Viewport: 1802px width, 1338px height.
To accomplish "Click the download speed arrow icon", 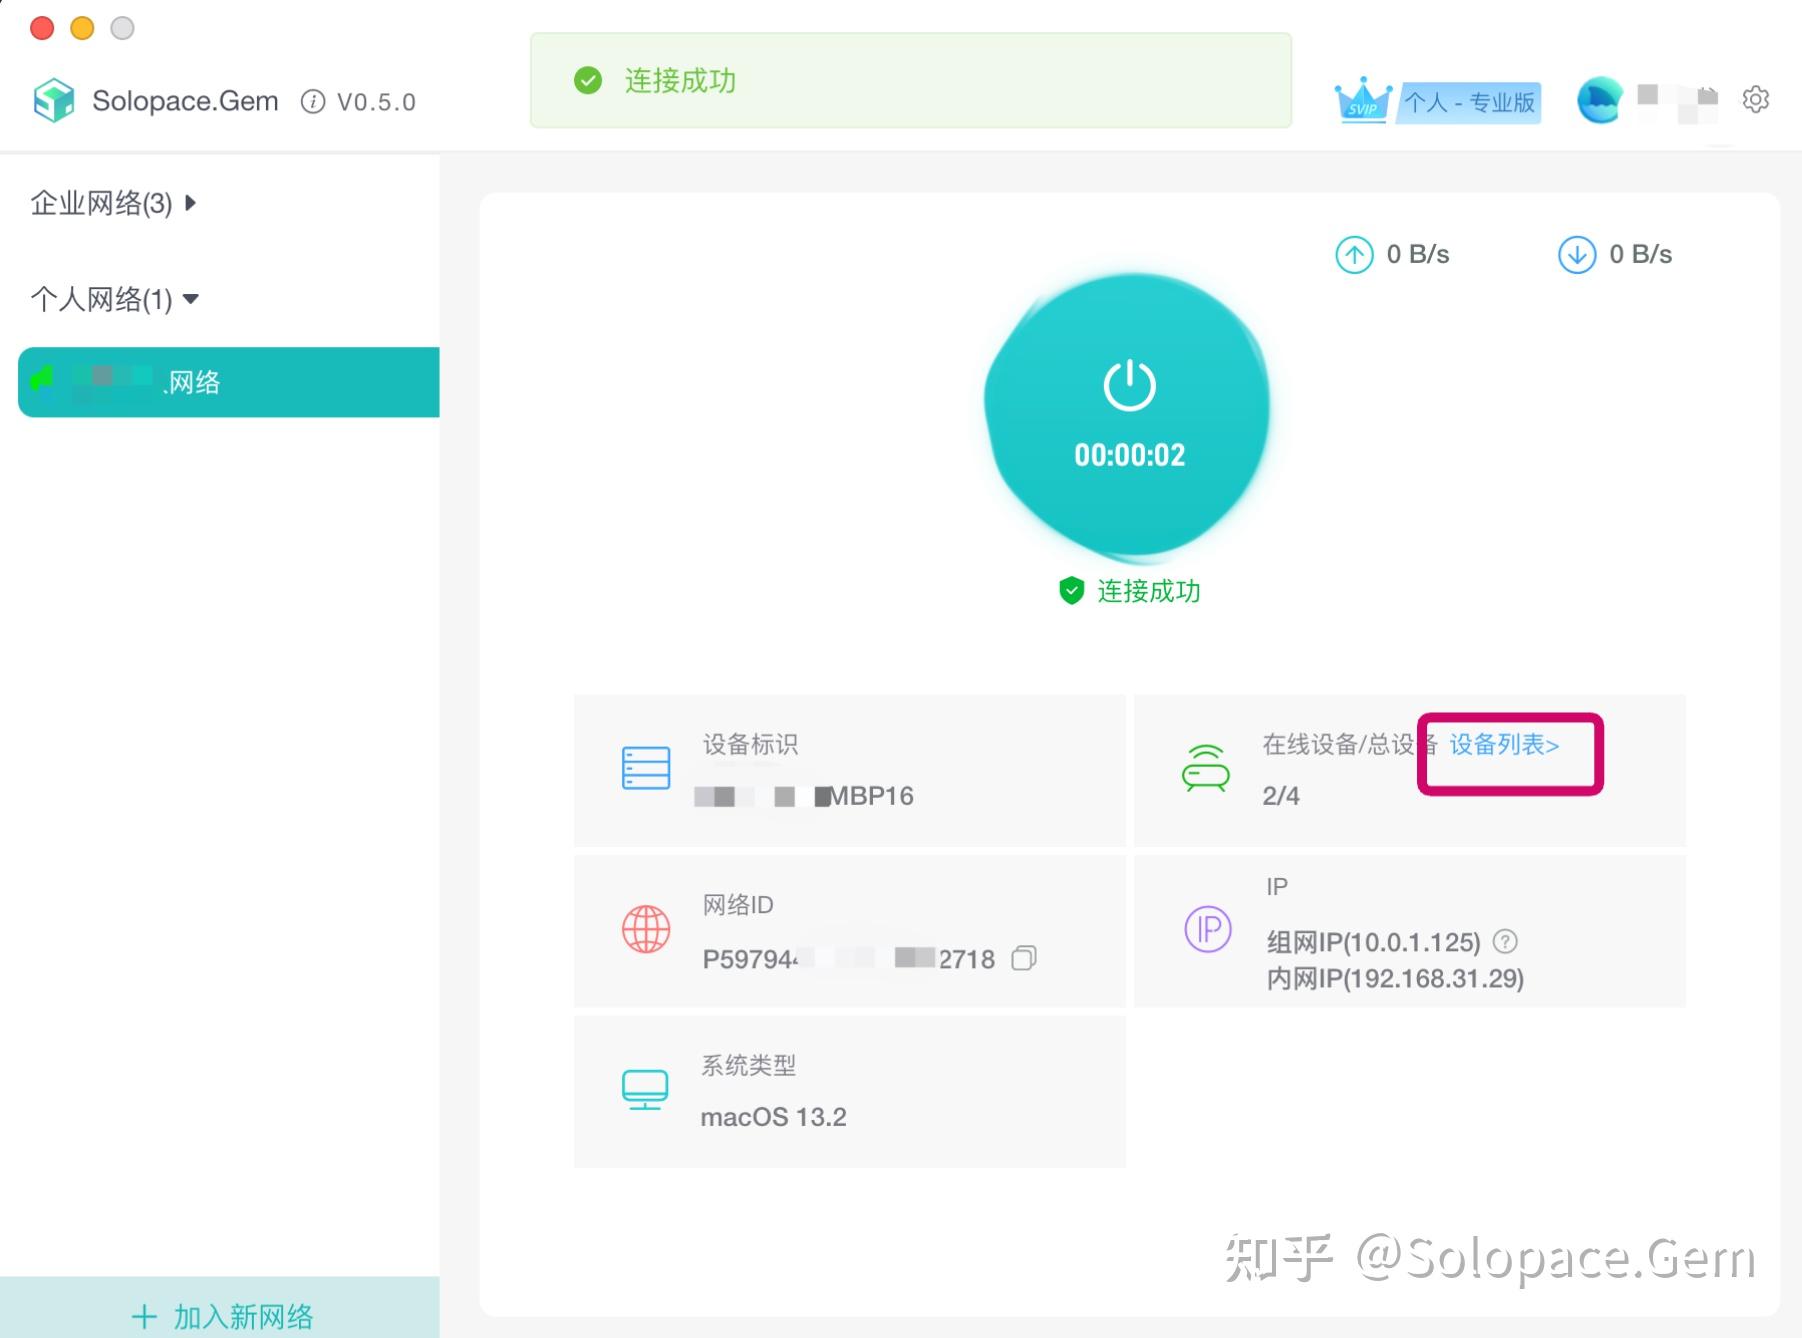I will tap(1577, 254).
